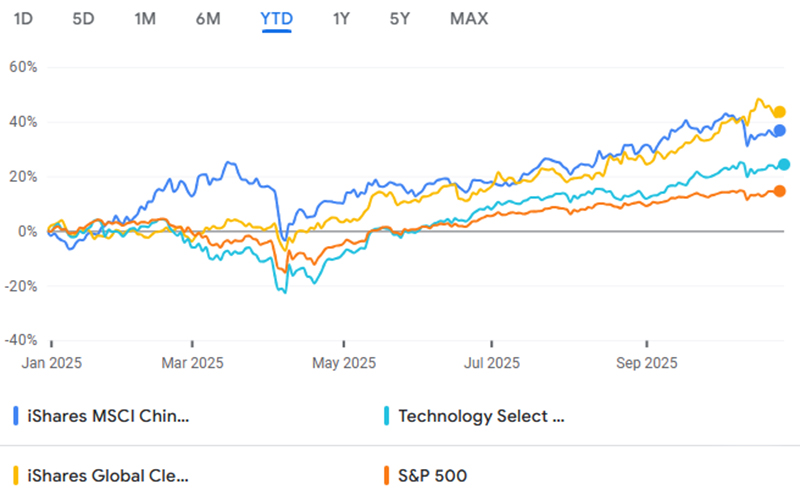Click blue color bar beside iShares MSCI China
The image size is (800, 501).
[16, 416]
